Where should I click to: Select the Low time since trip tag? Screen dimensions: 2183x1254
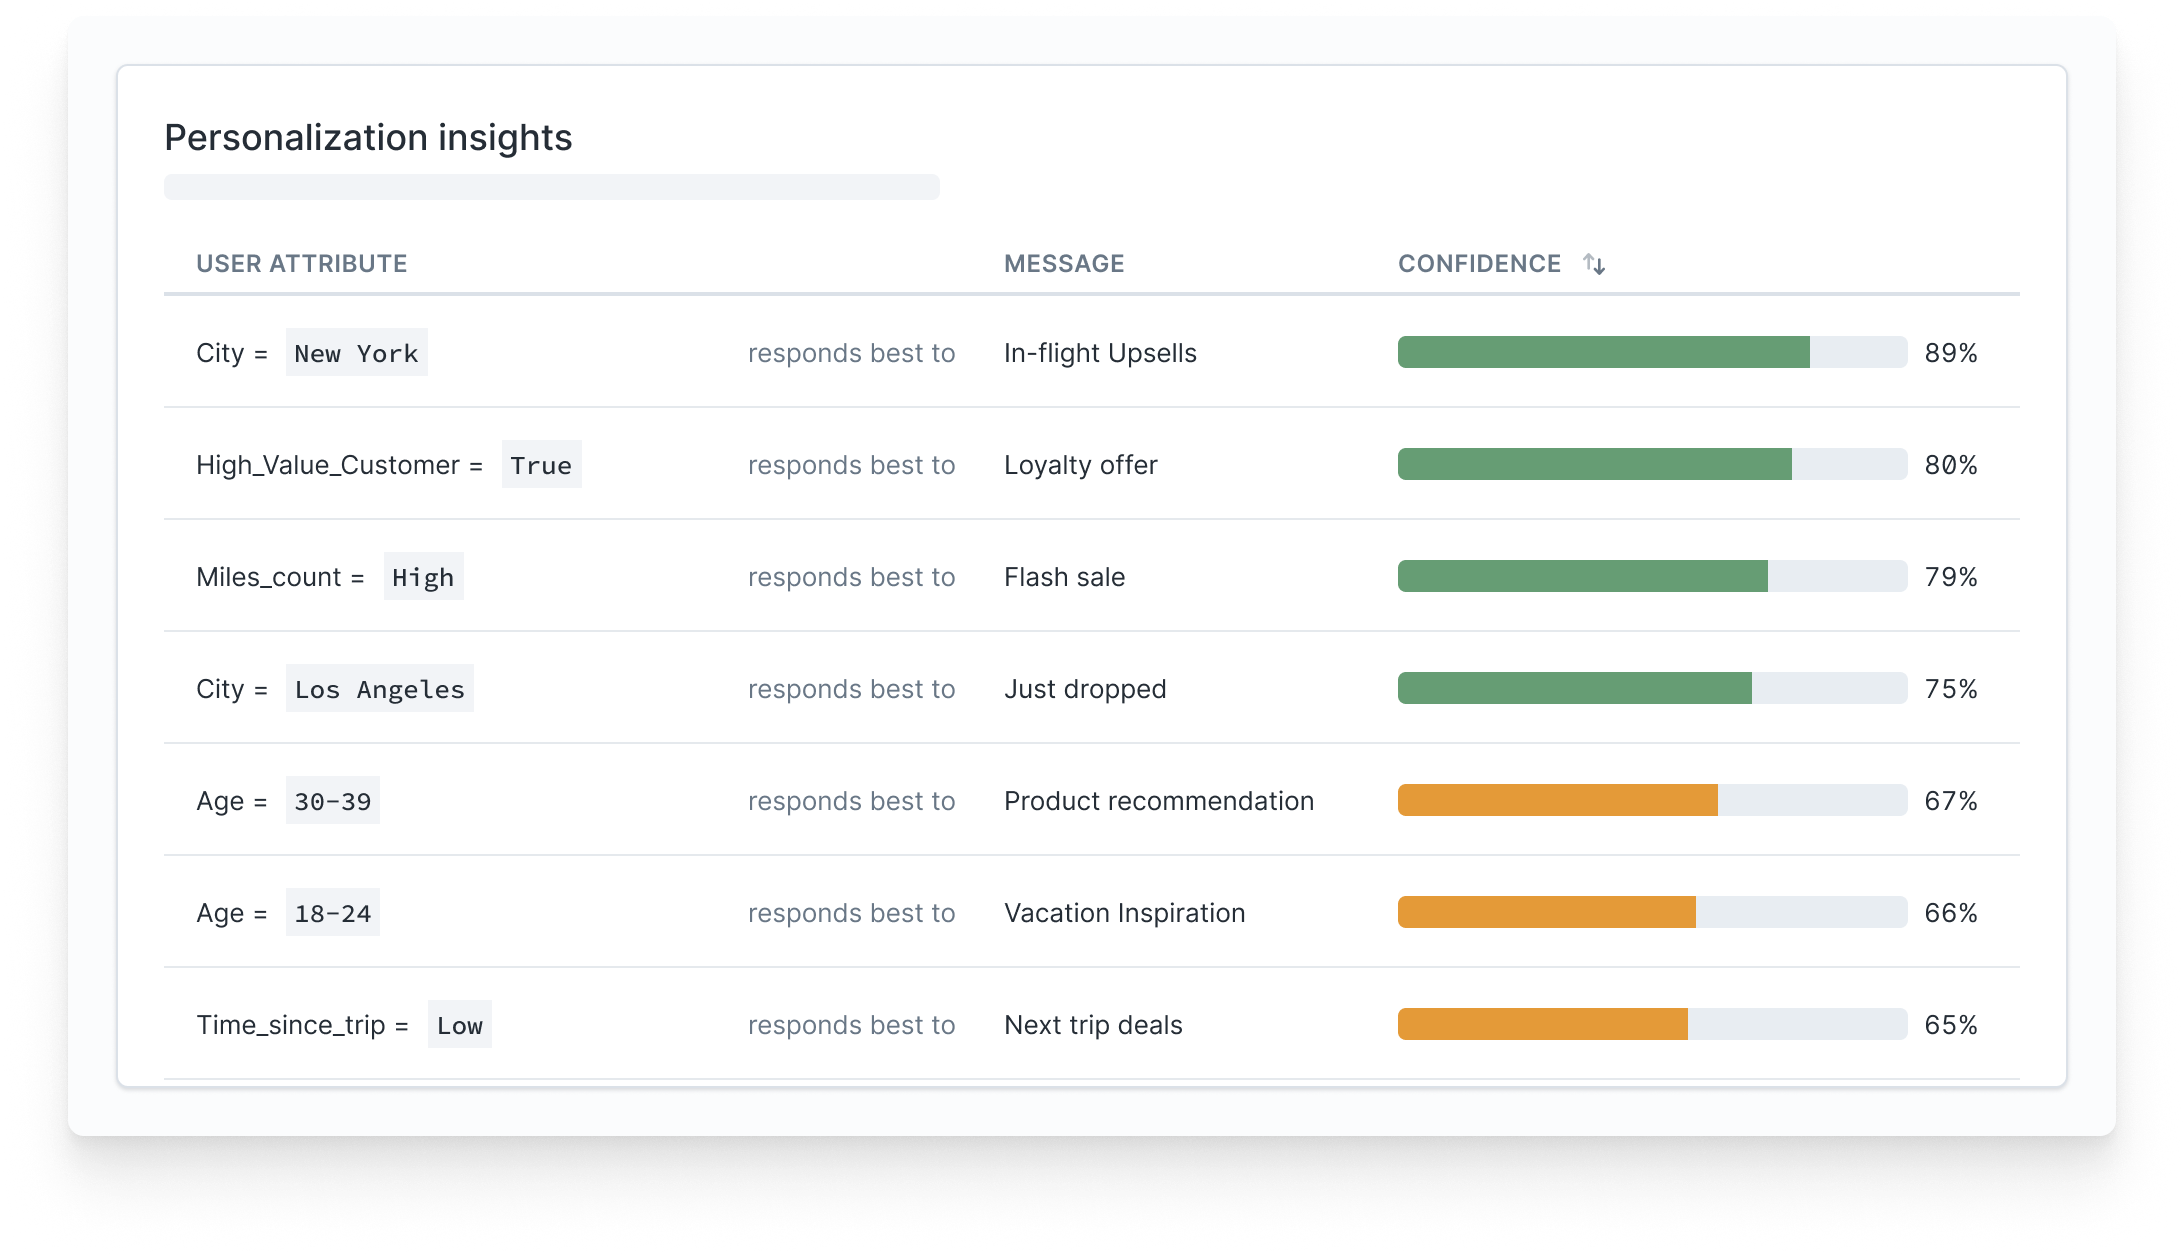coord(459,1025)
